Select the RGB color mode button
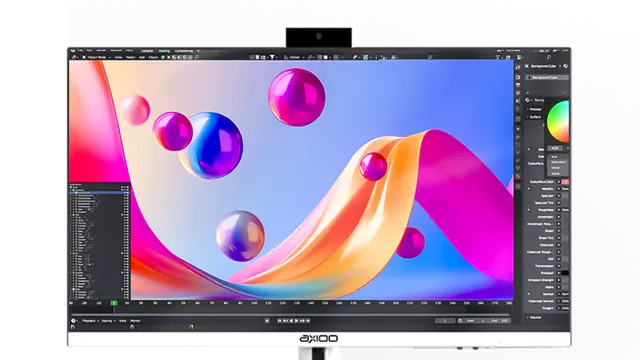This screenshot has width=640, height=360. point(555,149)
